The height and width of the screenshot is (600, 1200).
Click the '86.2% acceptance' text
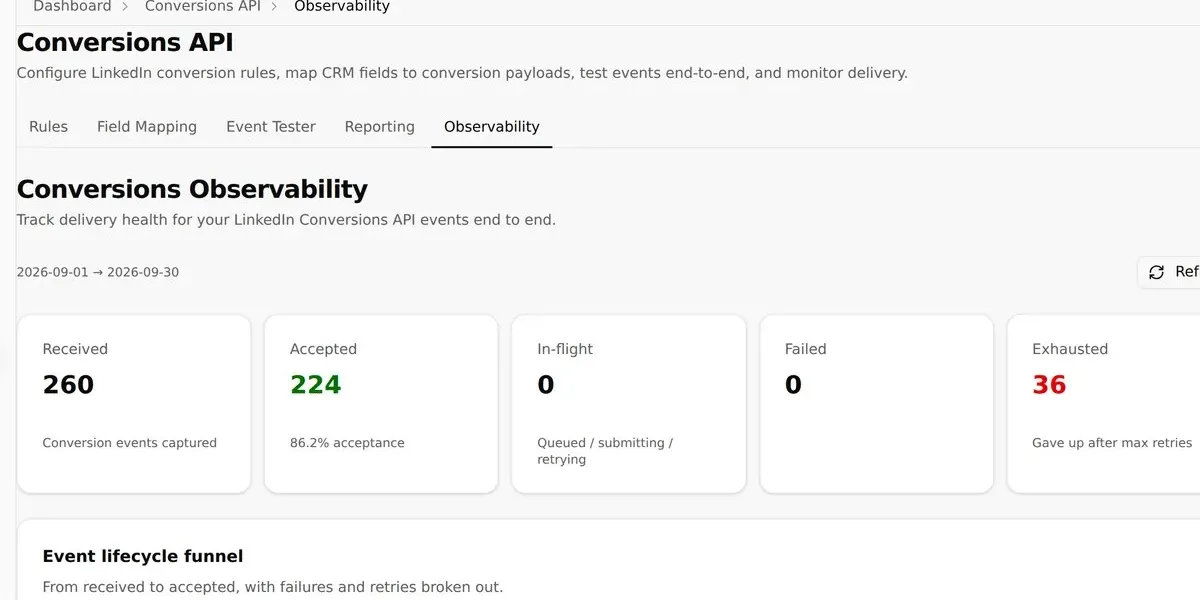point(347,443)
